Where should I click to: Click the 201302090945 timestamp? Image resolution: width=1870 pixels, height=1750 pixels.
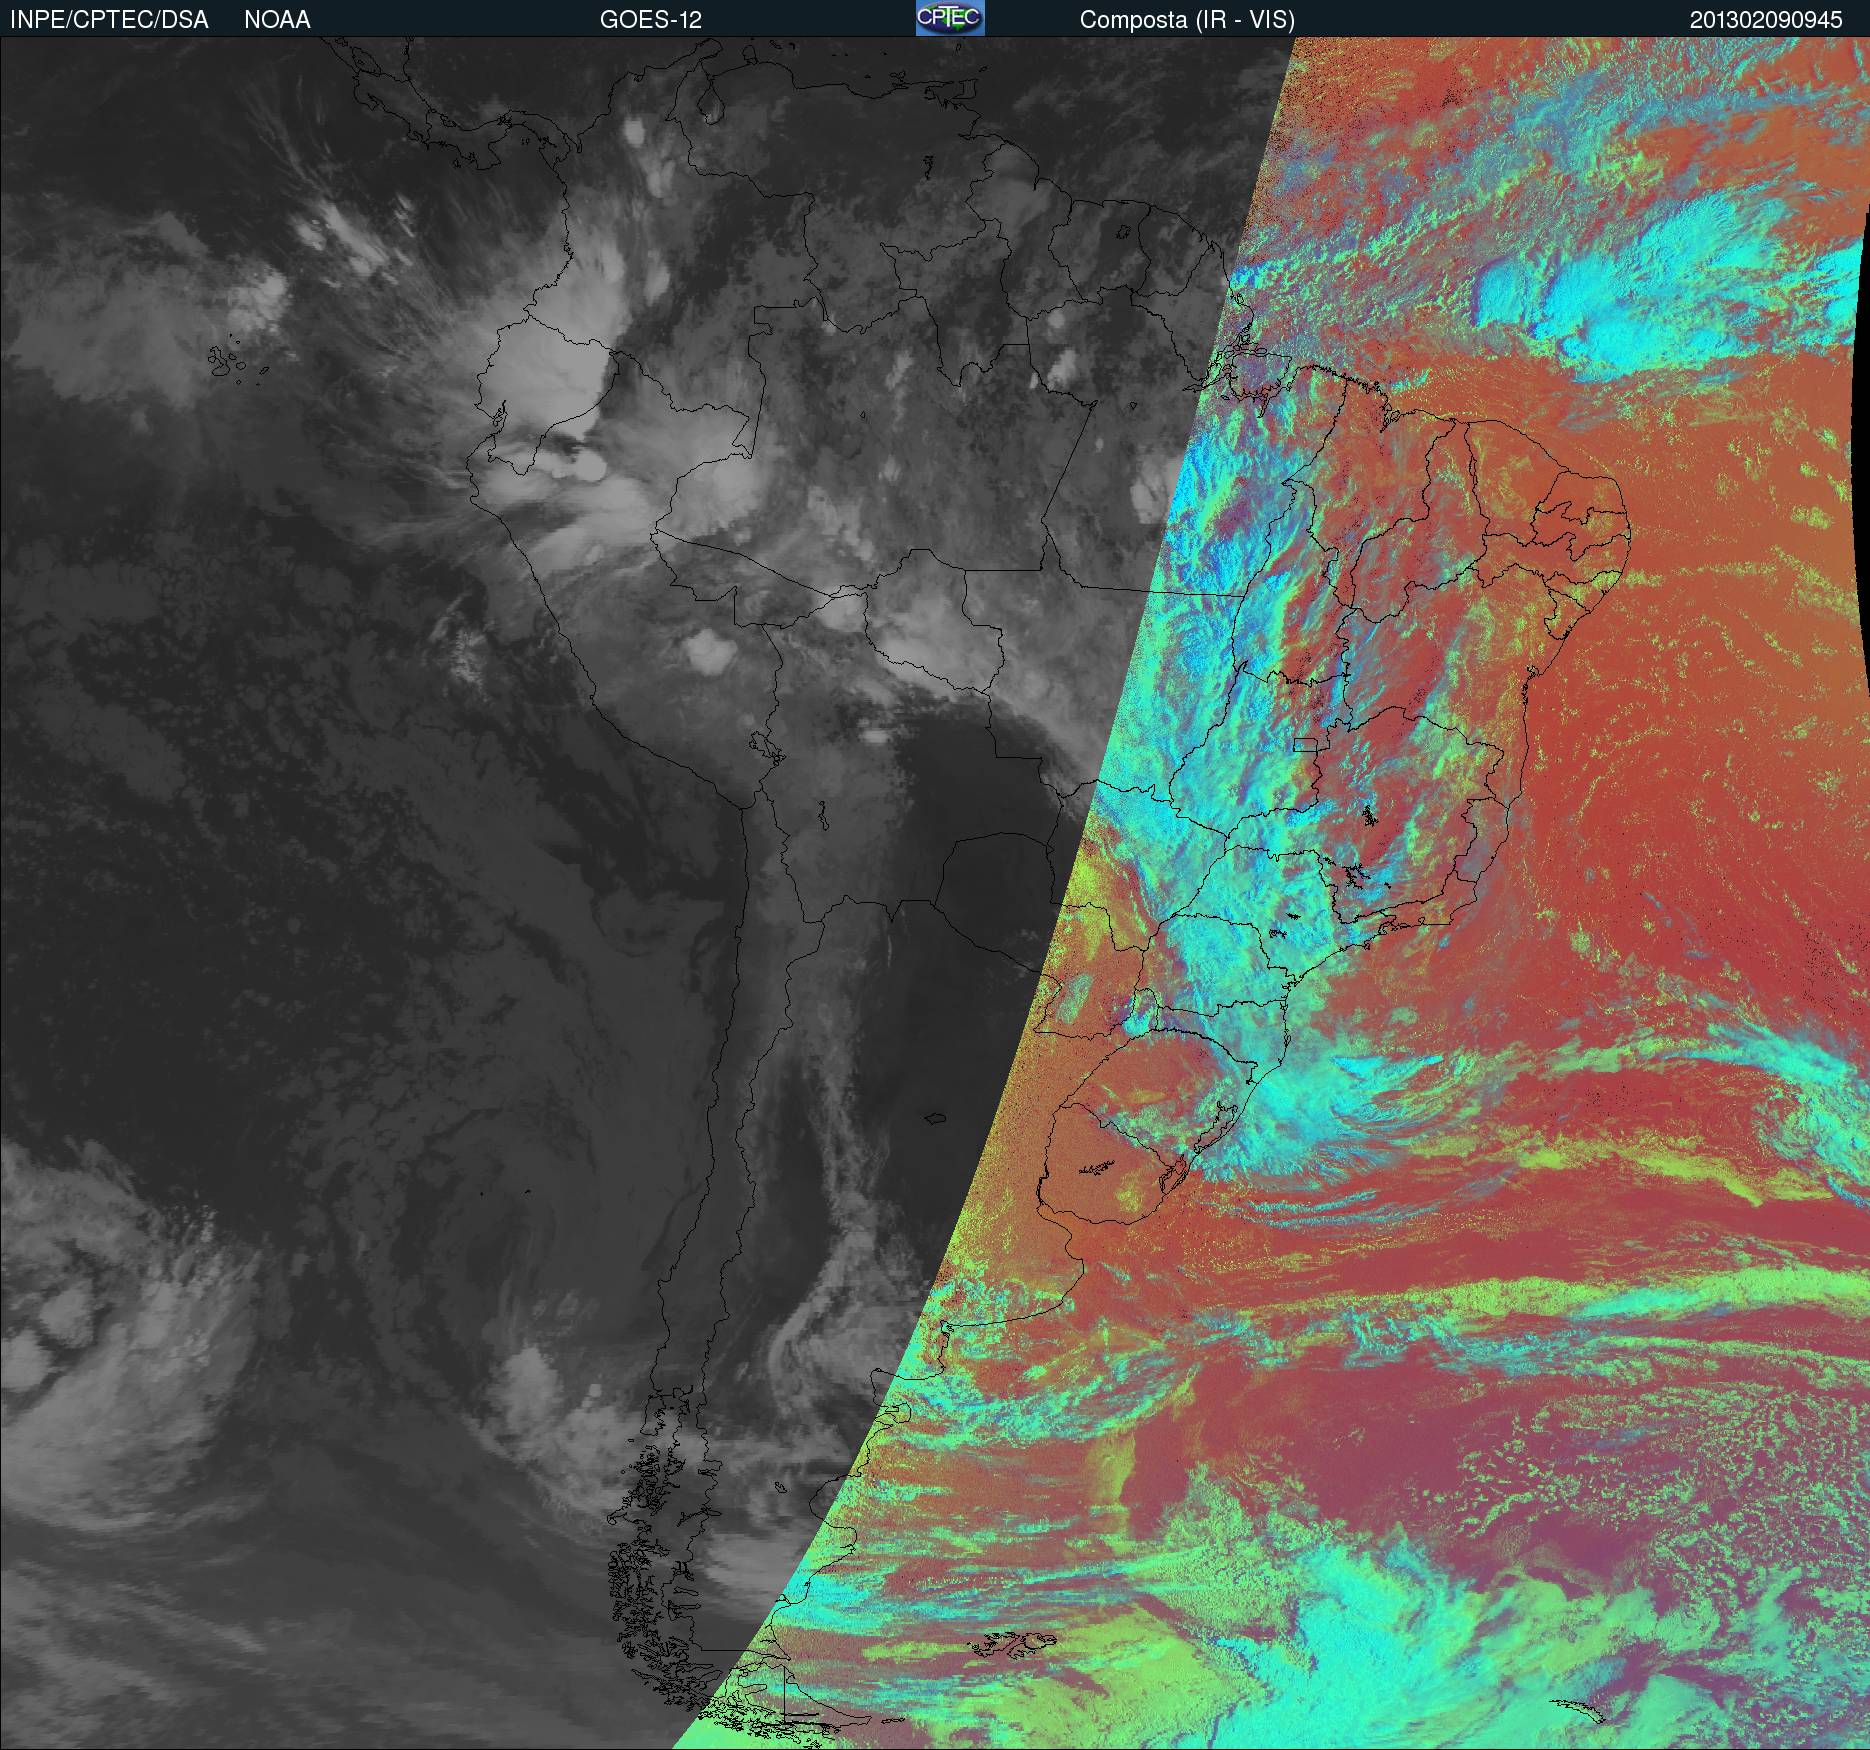point(1766,20)
